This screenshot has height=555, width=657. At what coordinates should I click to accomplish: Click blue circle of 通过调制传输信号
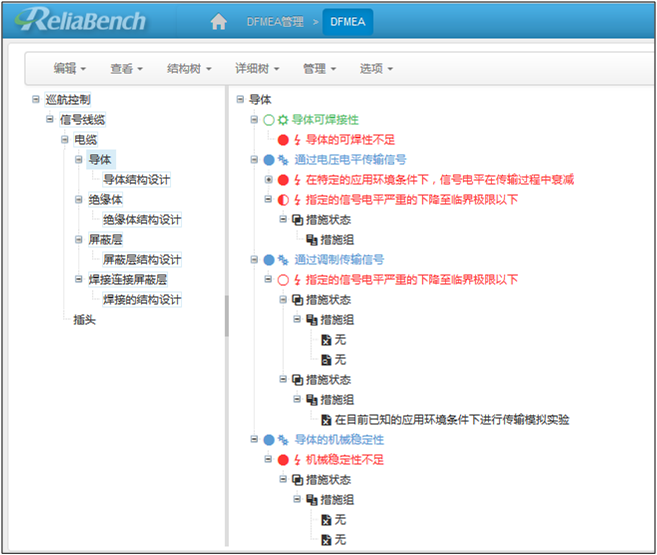pos(269,260)
